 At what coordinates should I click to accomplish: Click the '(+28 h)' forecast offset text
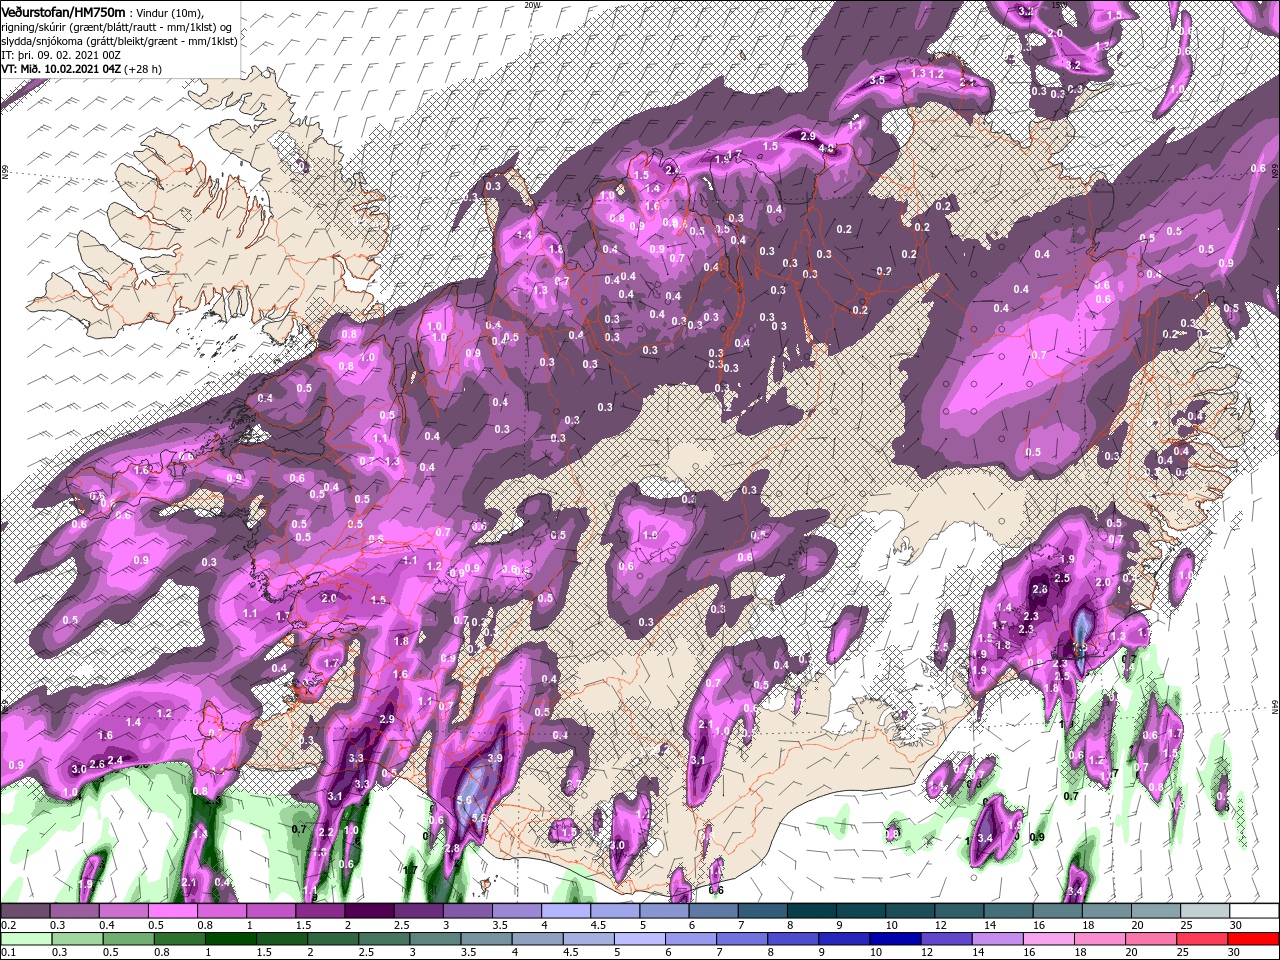click(144, 69)
